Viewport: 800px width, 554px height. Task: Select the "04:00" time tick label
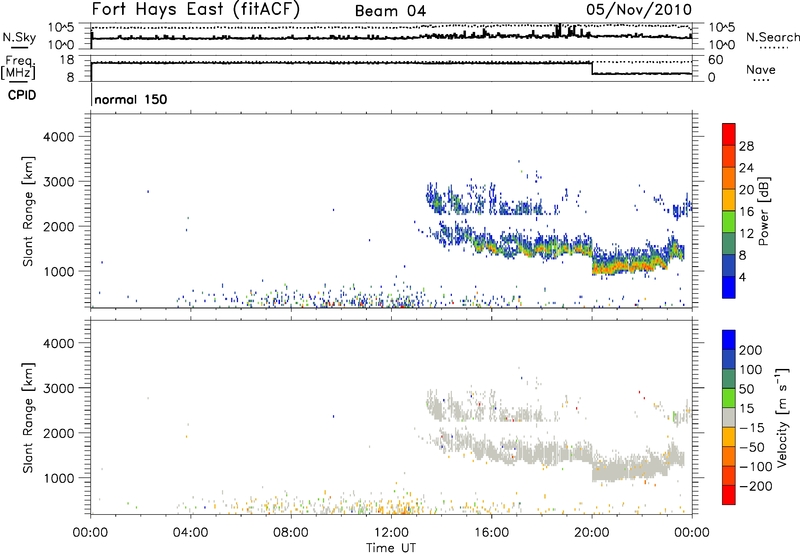click(190, 533)
